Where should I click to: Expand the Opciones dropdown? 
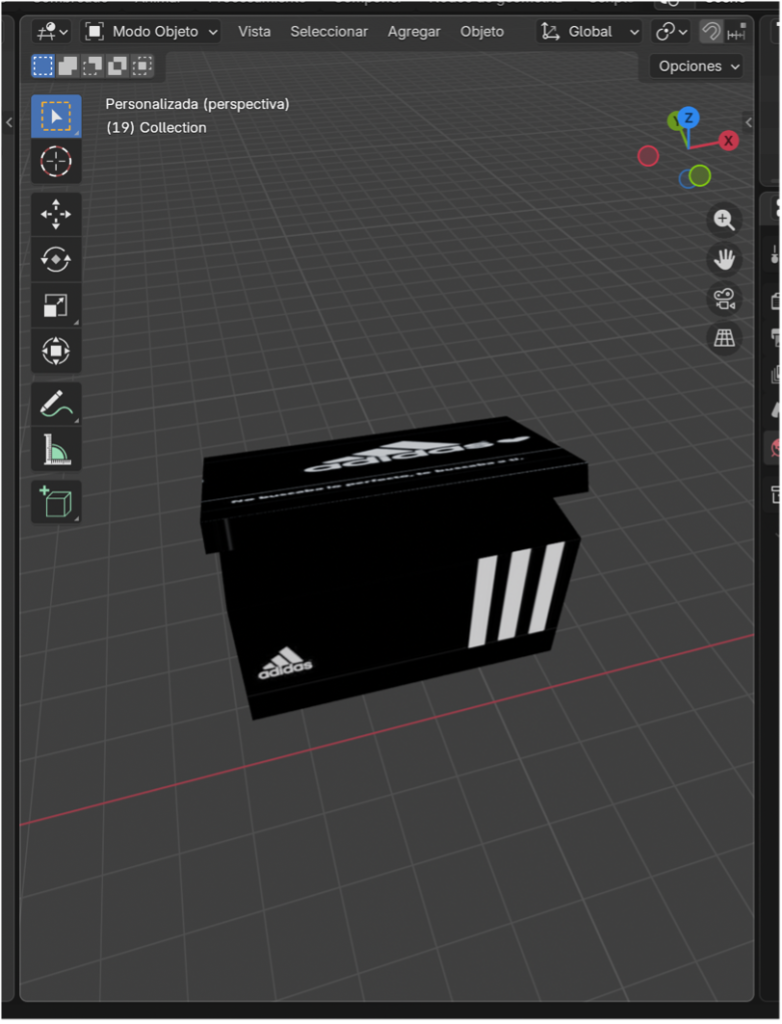[x=697, y=66]
